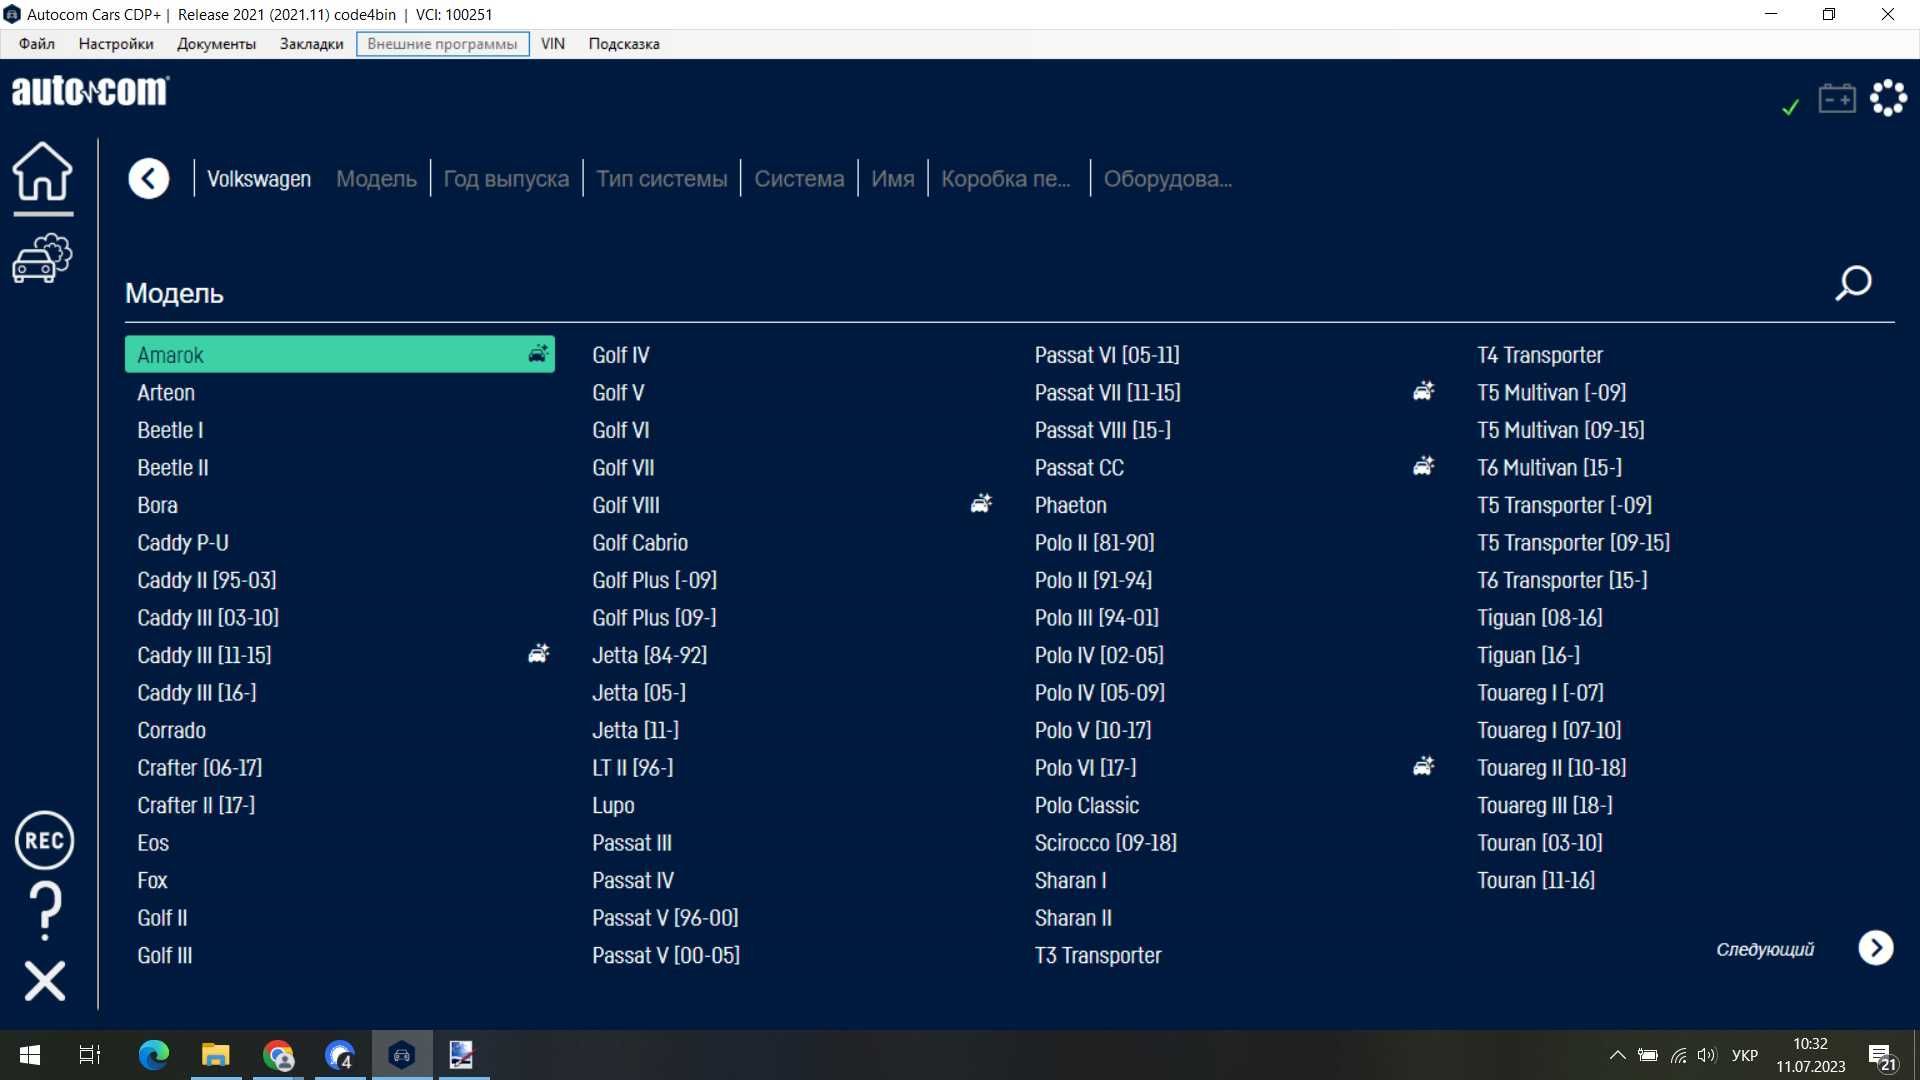Viewport: 1920px width, 1080px height.
Task: Select Touareg III [18-]
Action: coord(1545,805)
